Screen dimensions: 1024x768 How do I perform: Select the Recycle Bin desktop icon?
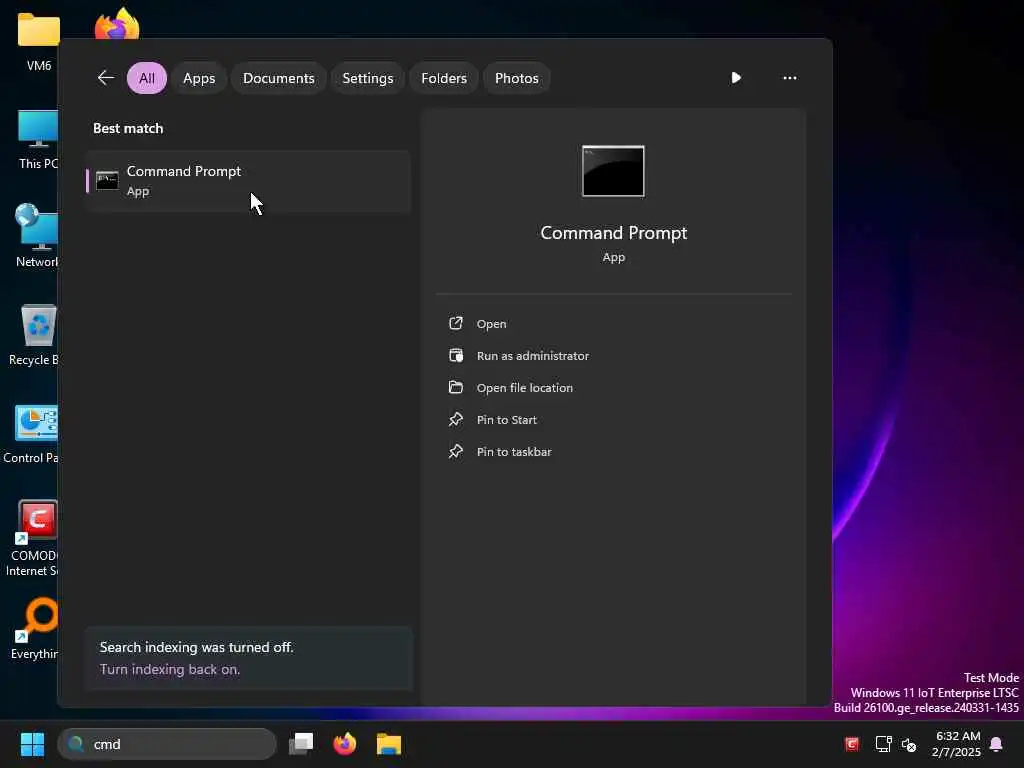pyautogui.click(x=34, y=335)
